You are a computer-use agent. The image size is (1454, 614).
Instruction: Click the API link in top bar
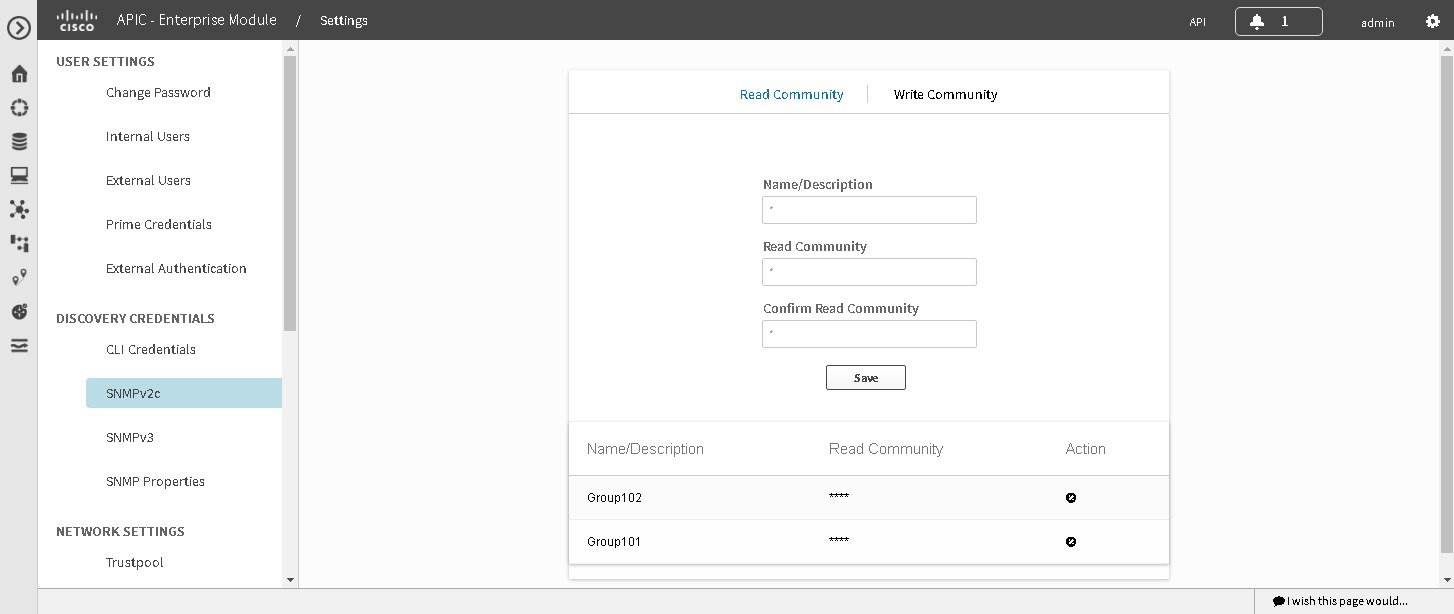1197,21
